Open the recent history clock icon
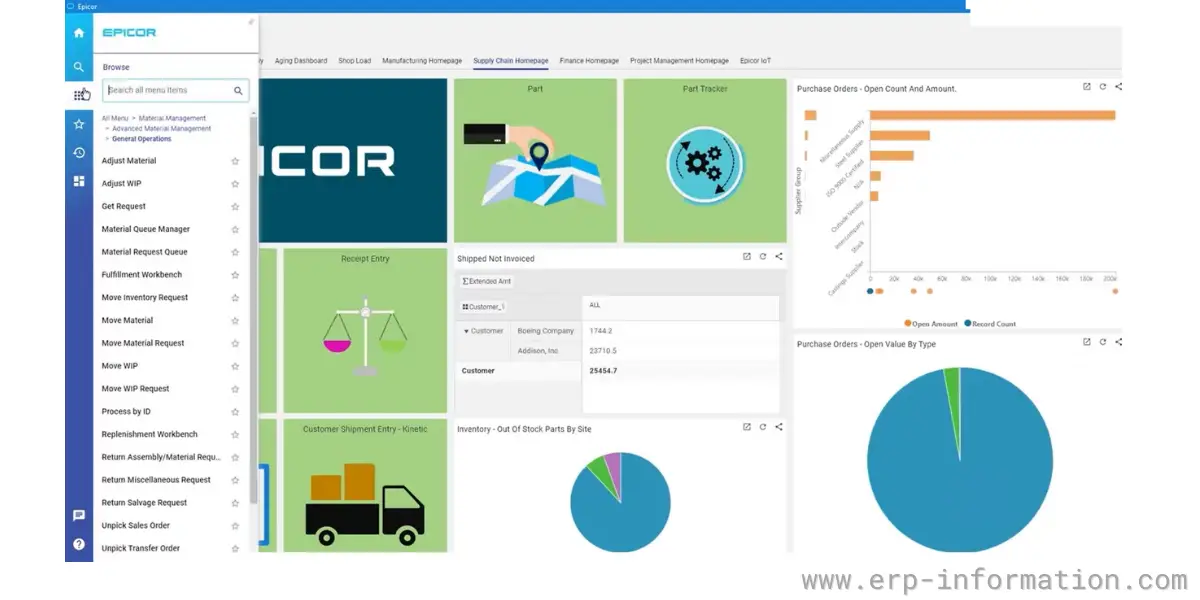 point(79,152)
